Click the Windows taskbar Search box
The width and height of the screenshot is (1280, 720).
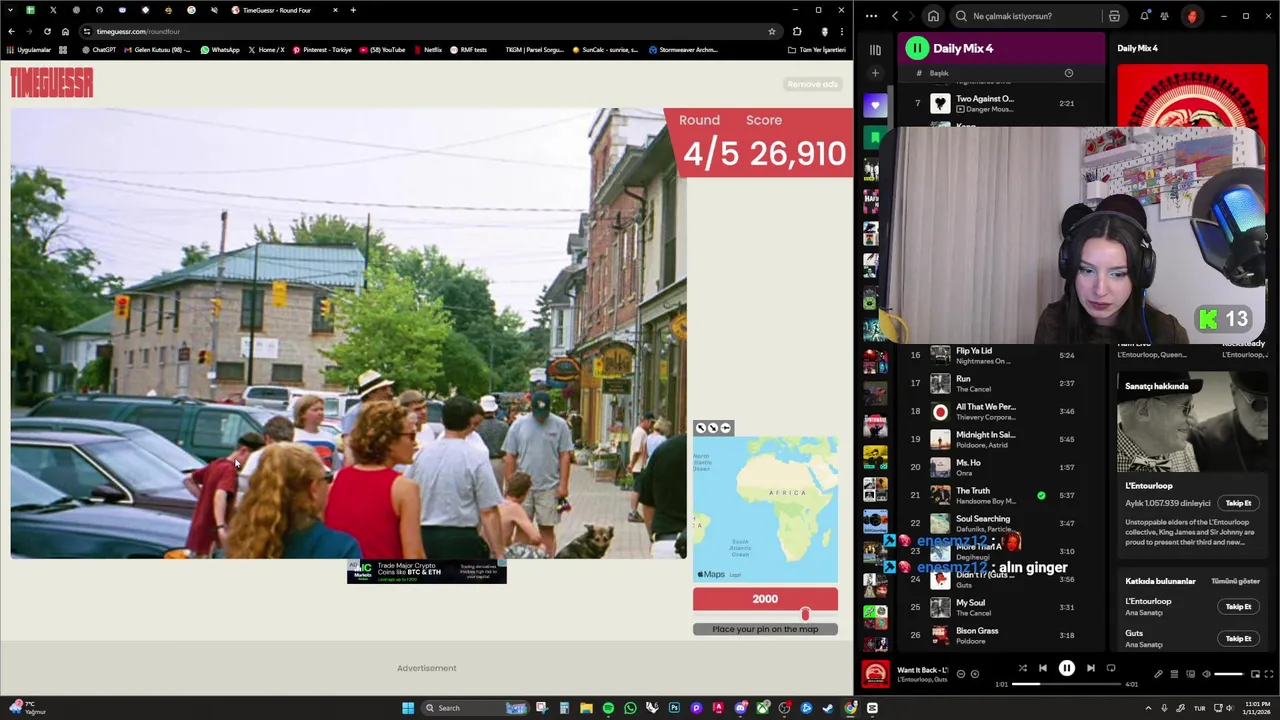pos(476,708)
